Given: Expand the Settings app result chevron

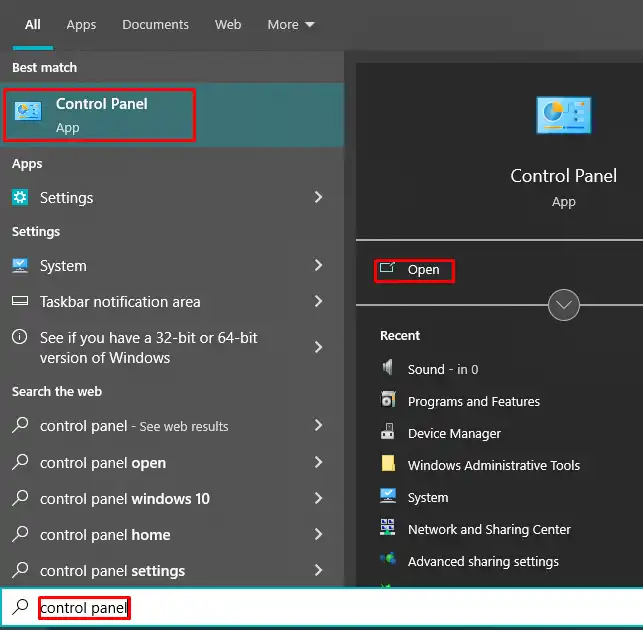Looking at the screenshot, I should [318, 198].
